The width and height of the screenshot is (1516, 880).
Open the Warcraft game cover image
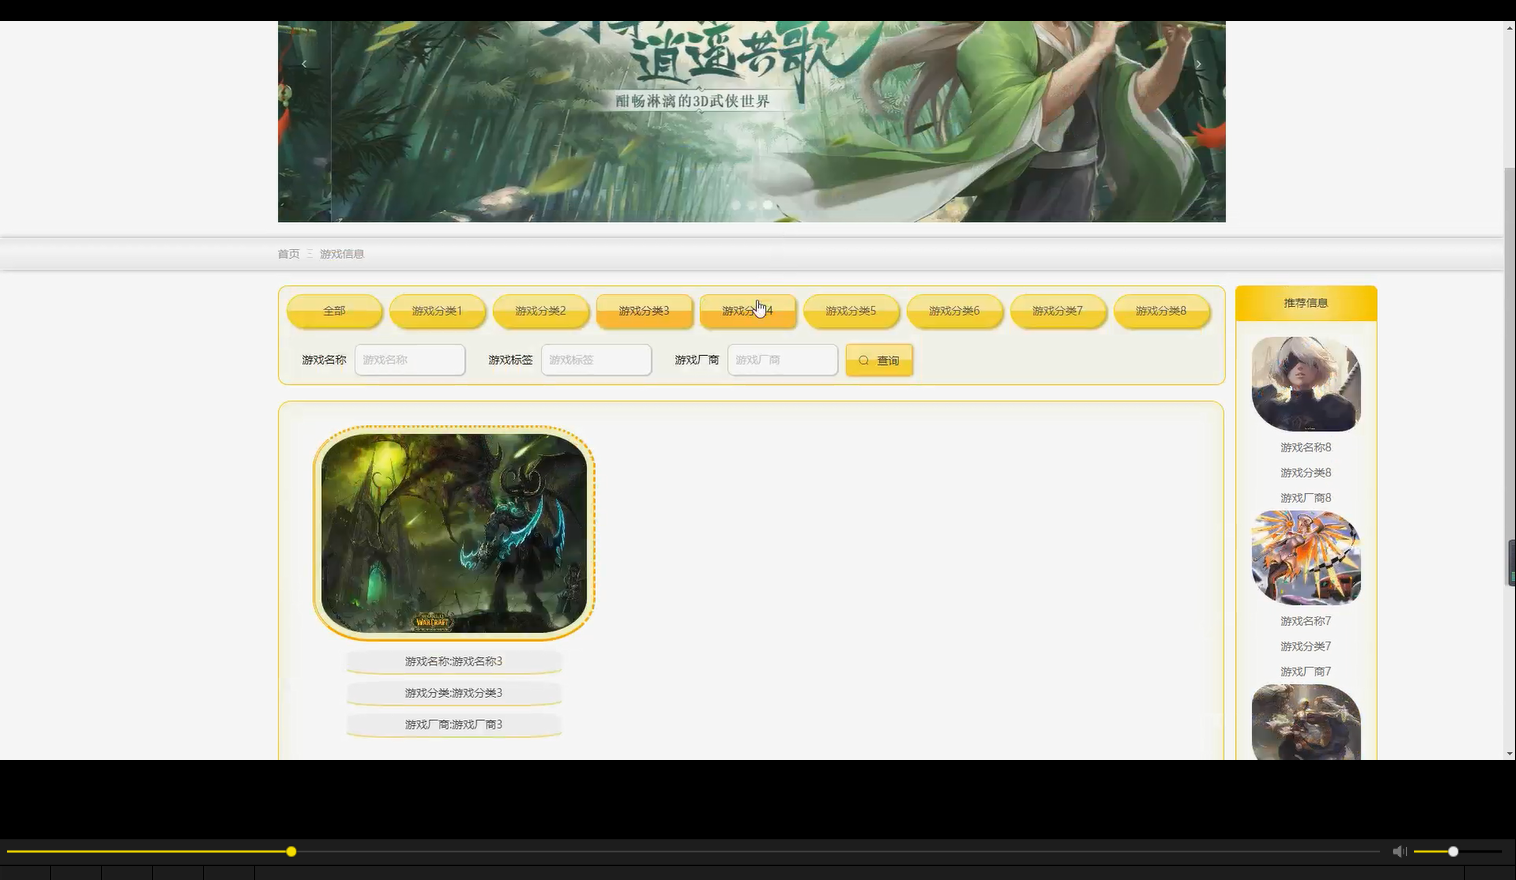[x=454, y=532]
